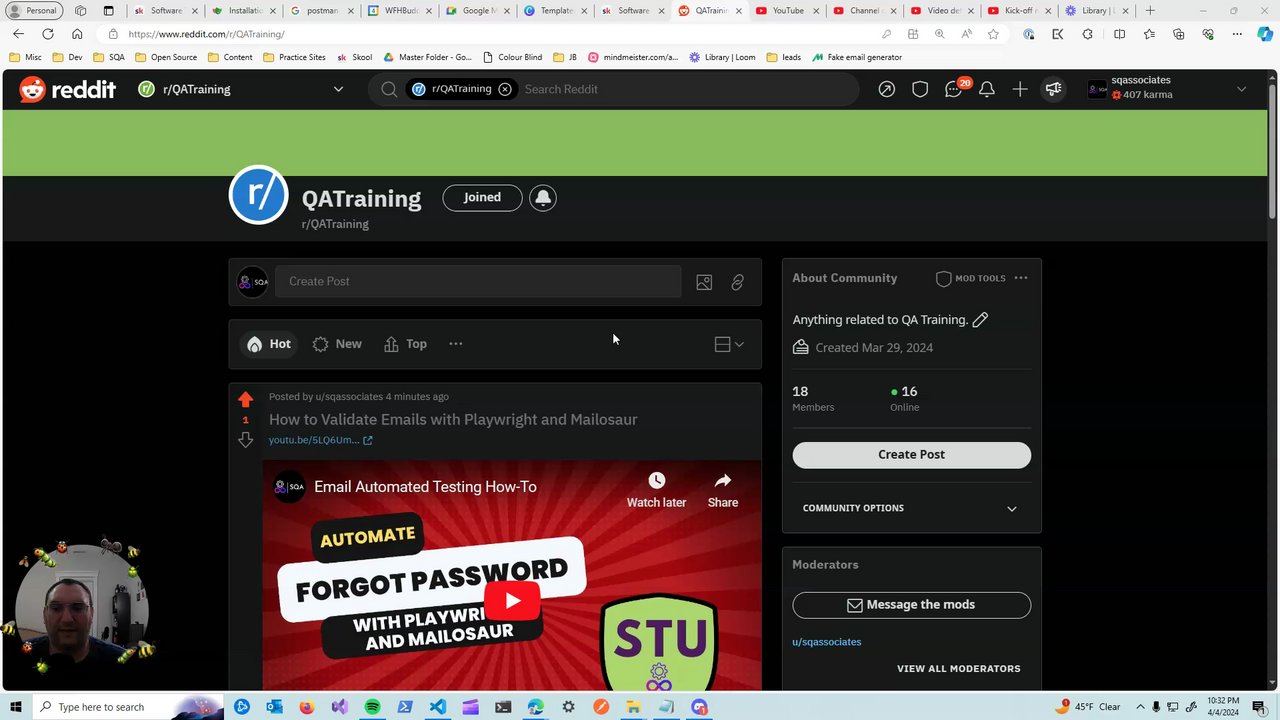1280x720 pixels.
Task: Open u/sqassociates moderator link
Action: pos(826,642)
